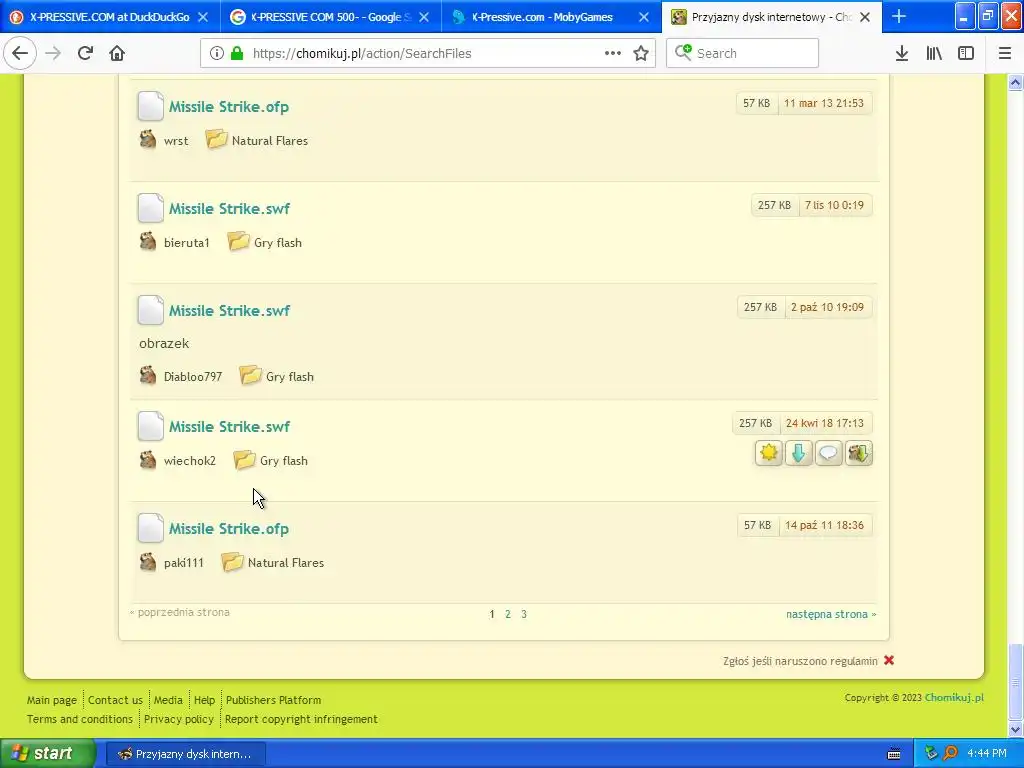Click the 4:44 PM system clock
The image size is (1024, 768).
coord(987,753)
